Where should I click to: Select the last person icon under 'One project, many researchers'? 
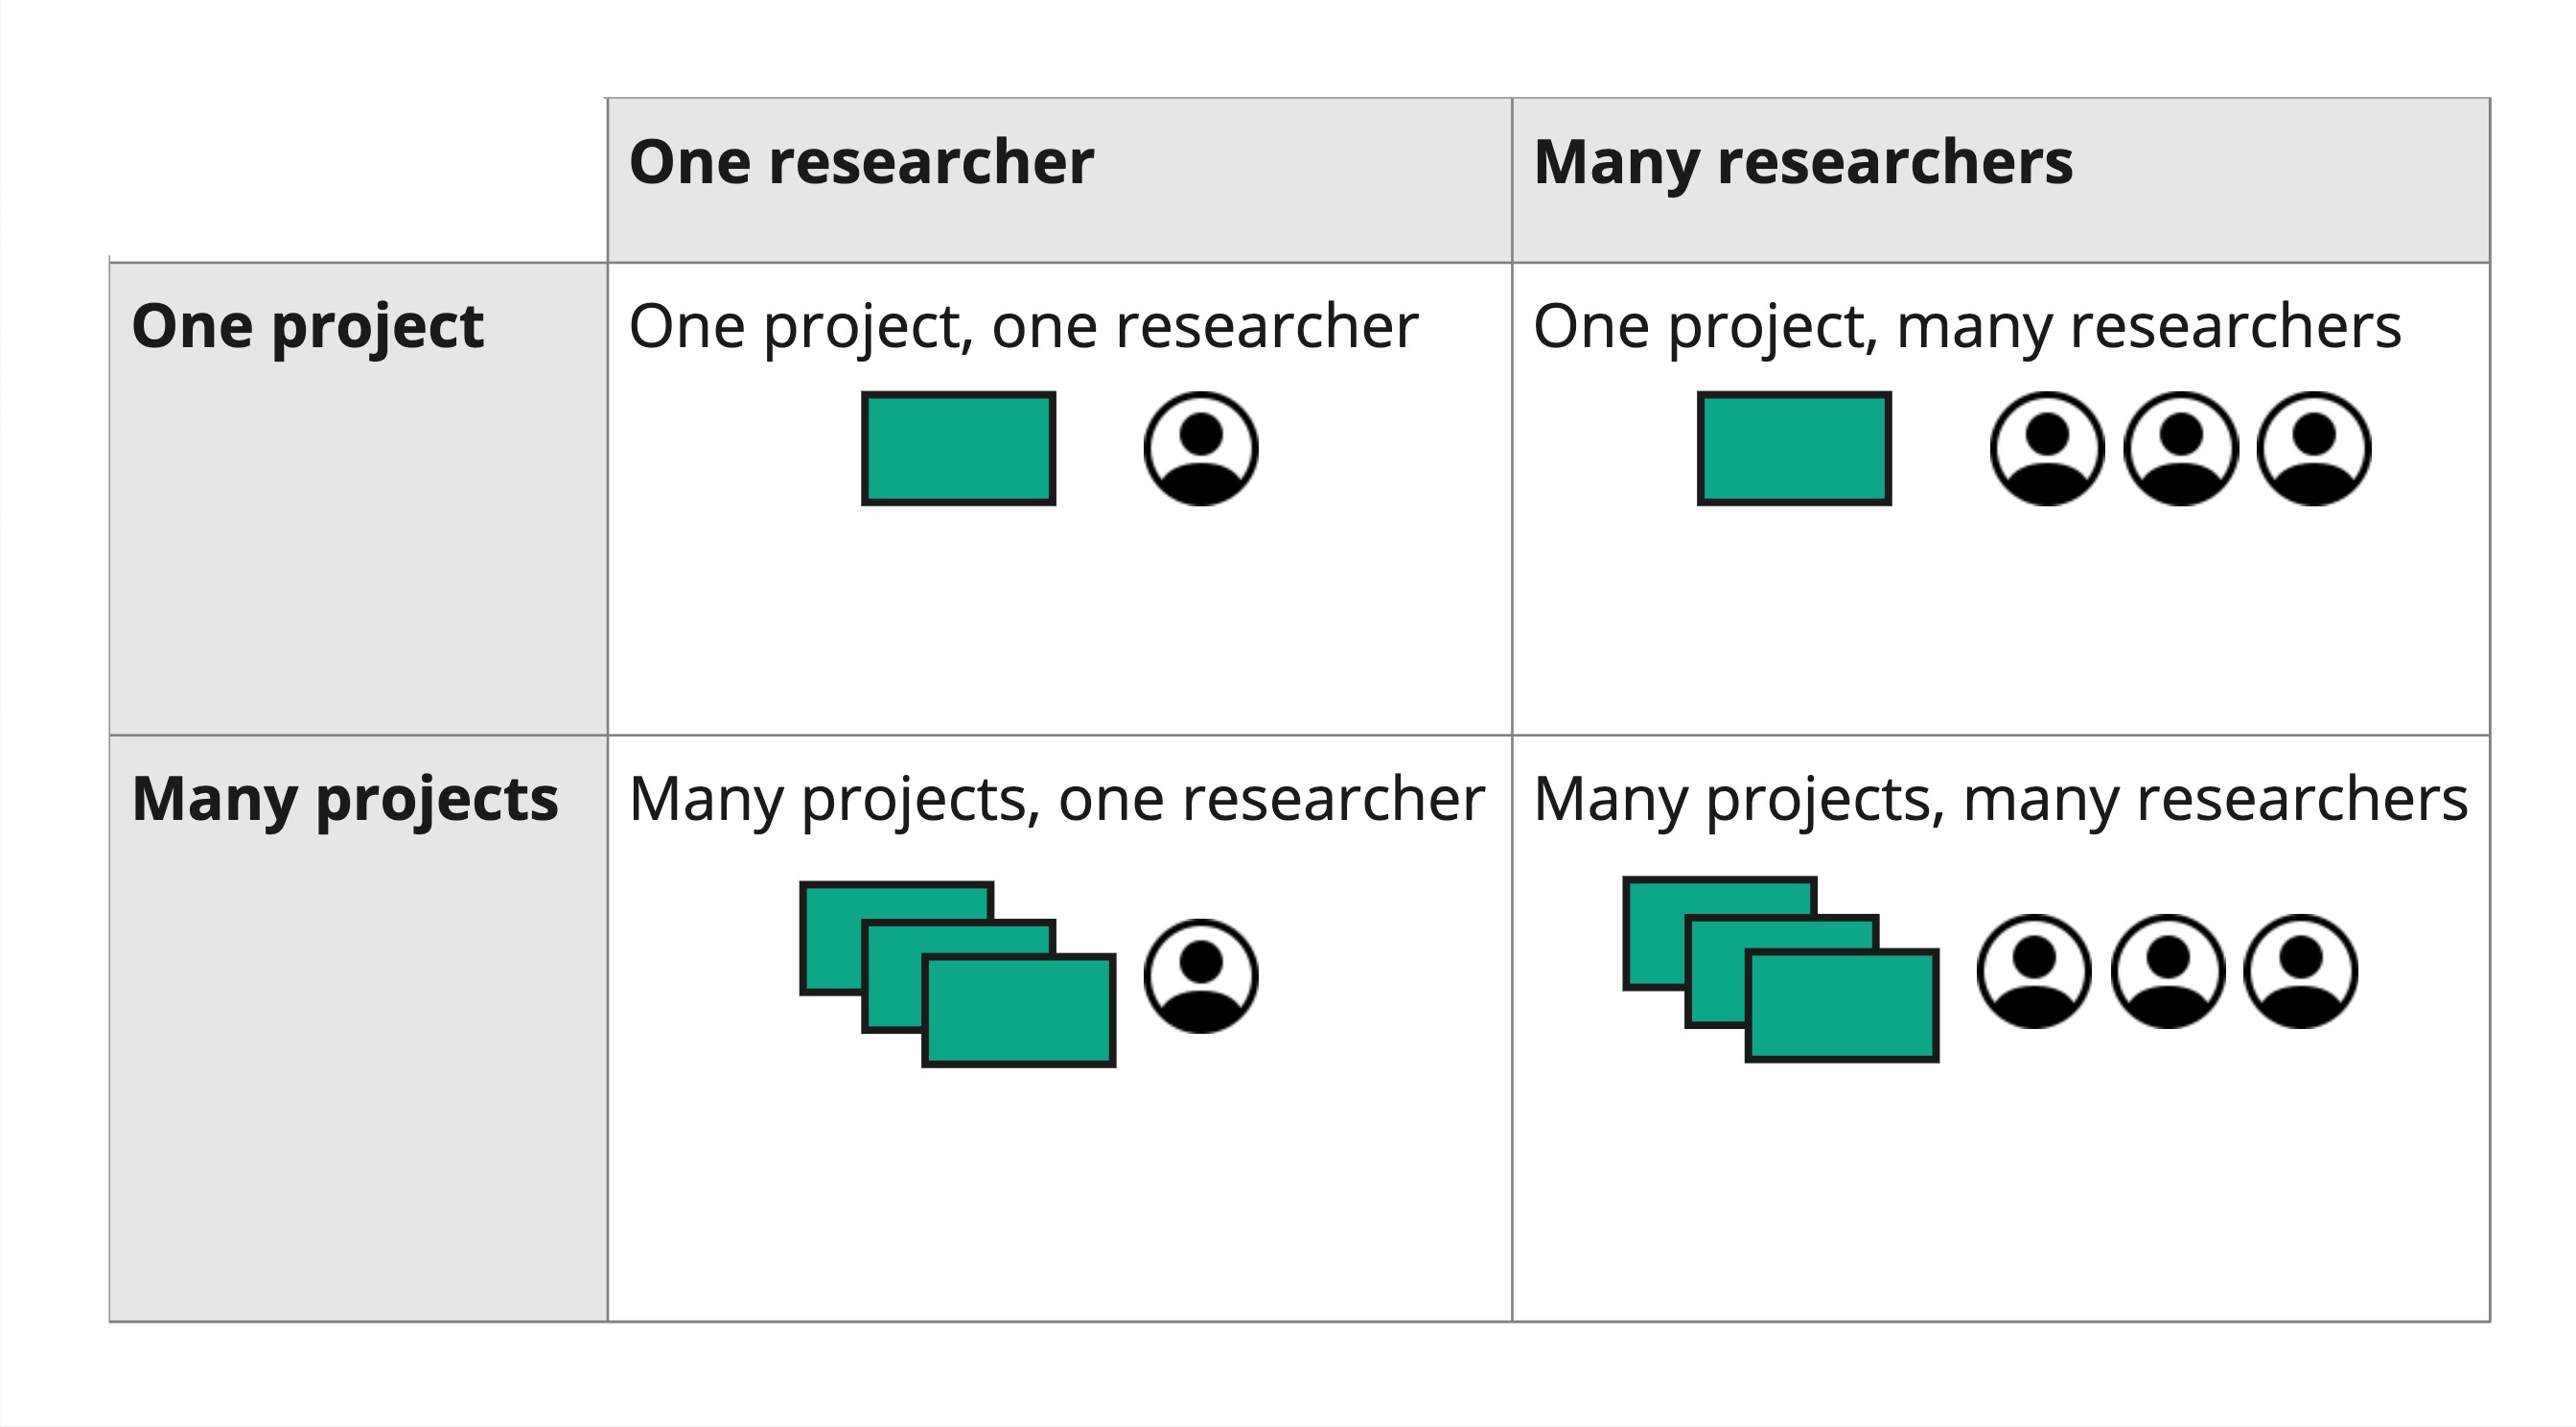coord(2313,448)
